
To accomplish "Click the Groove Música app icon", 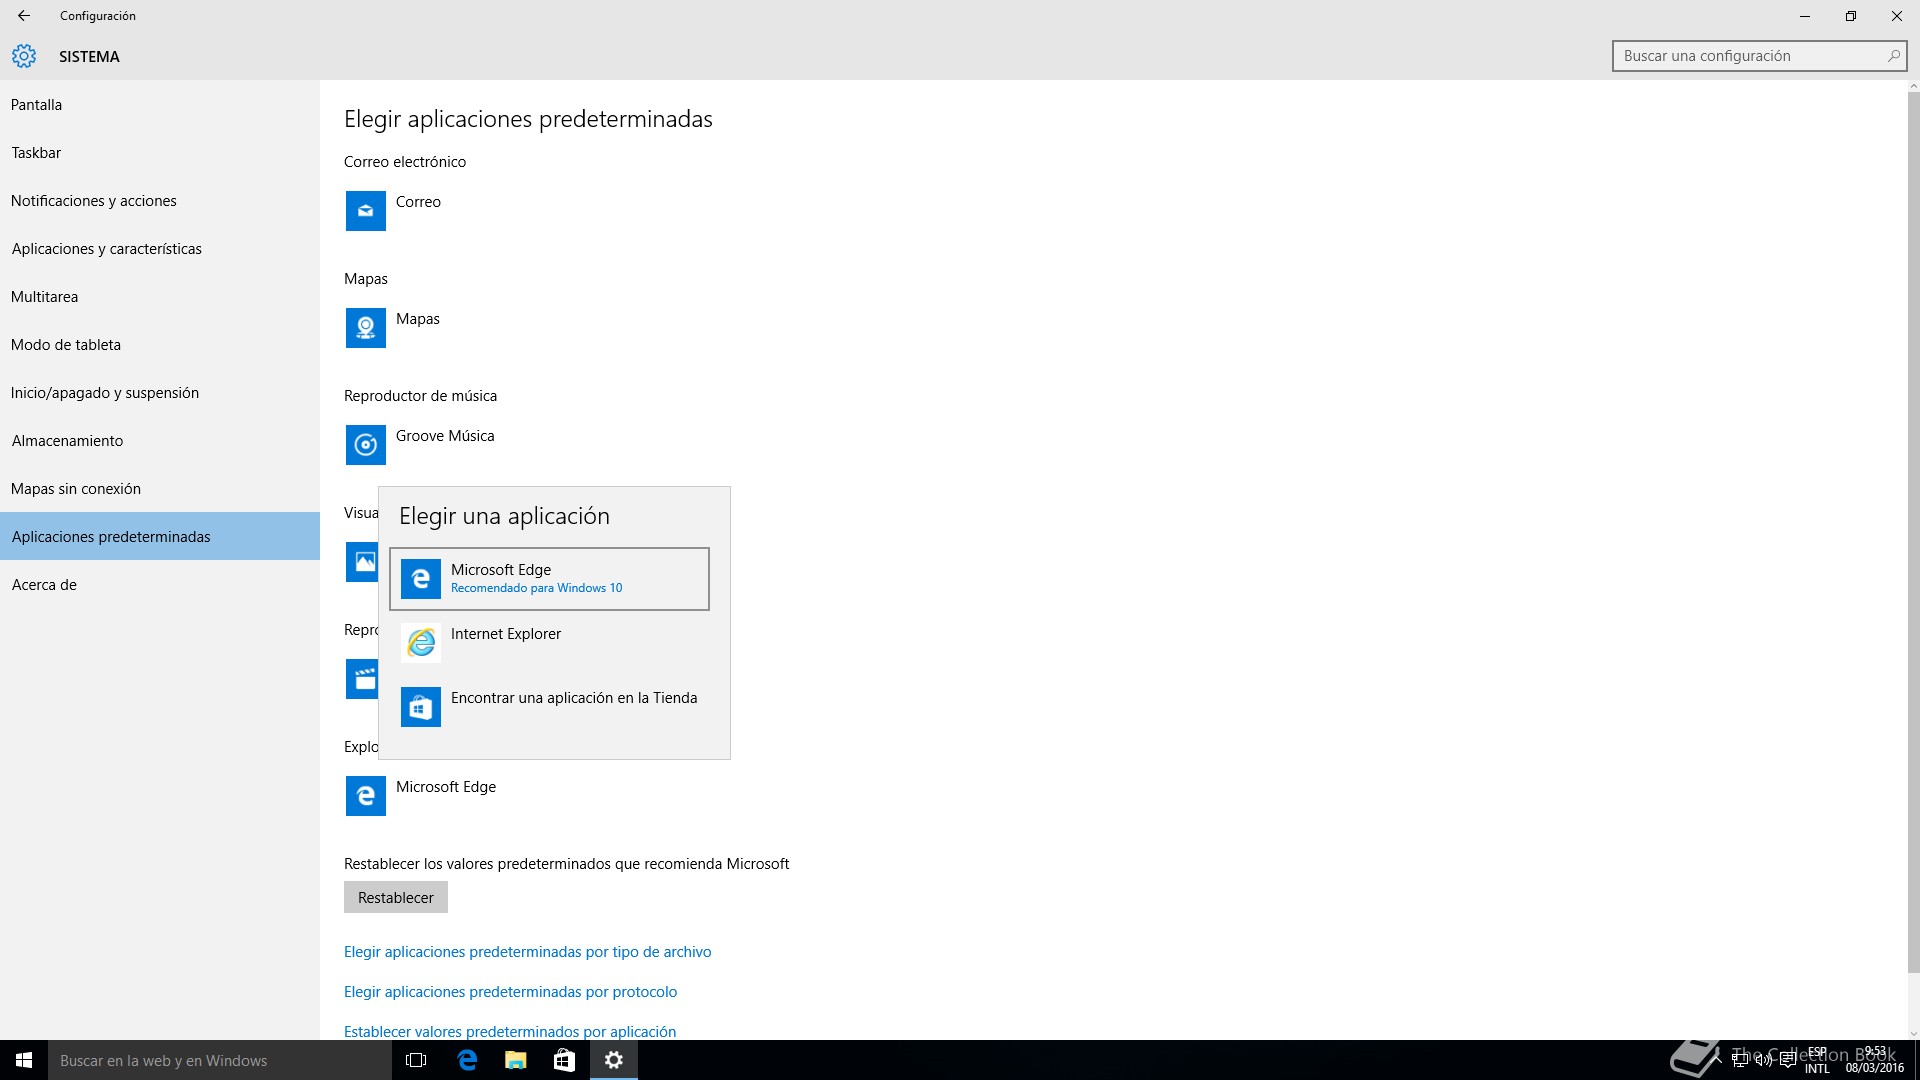I will (366, 445).
